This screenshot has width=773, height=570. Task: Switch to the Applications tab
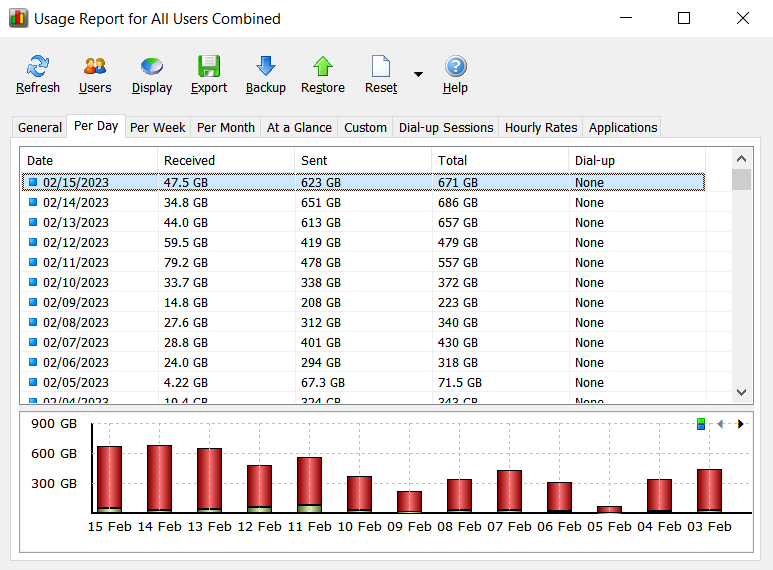[623, 127]
